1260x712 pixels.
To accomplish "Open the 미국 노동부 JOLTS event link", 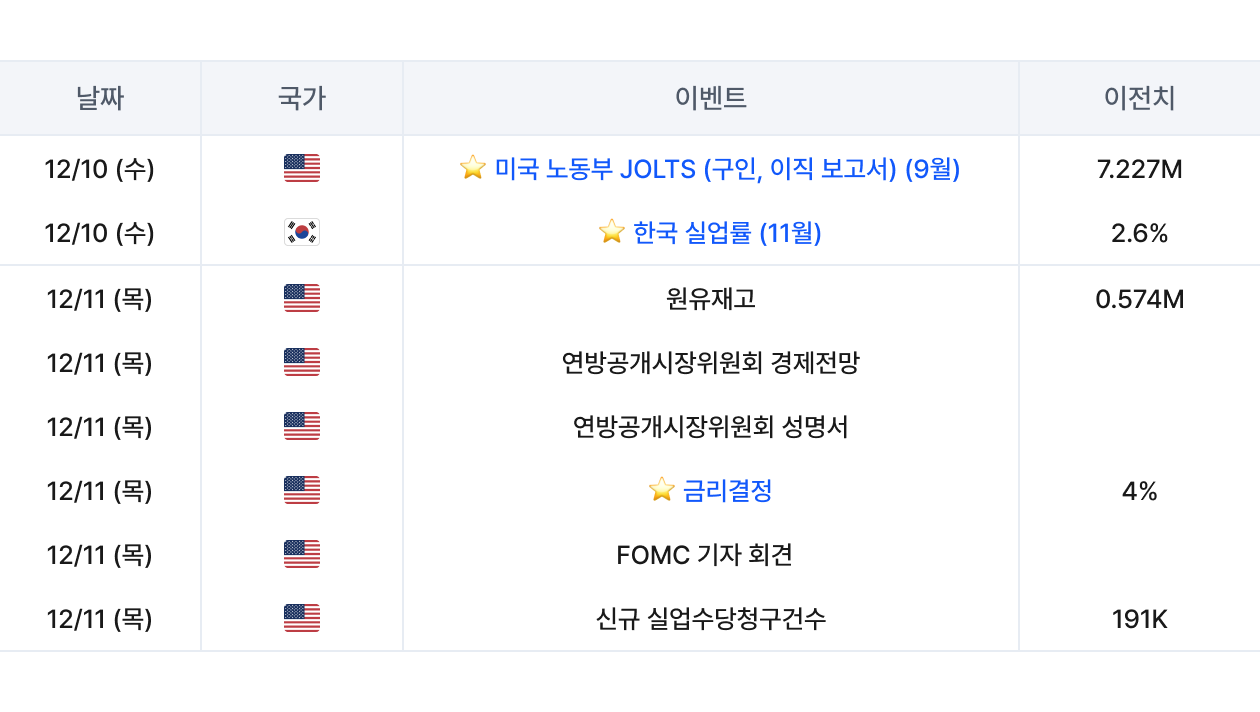I will [x=727, y=169].
